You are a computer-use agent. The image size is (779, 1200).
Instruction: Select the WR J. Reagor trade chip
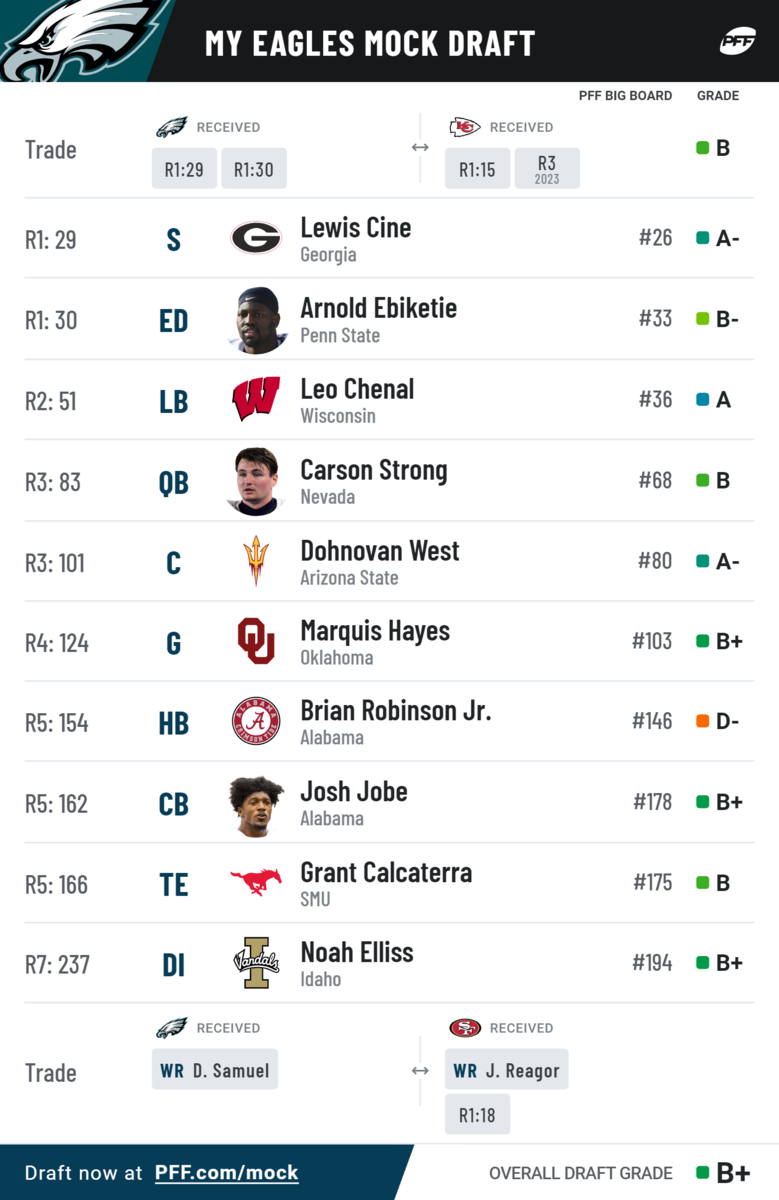pyautogui.click(x=506, y=1070)
